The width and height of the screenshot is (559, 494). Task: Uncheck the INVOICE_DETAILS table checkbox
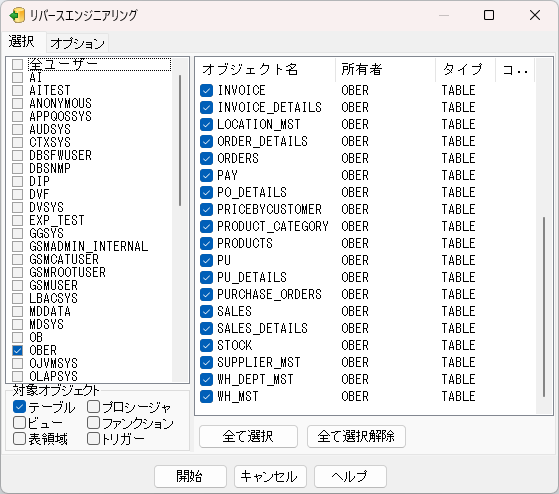click(x=206, y=108)
